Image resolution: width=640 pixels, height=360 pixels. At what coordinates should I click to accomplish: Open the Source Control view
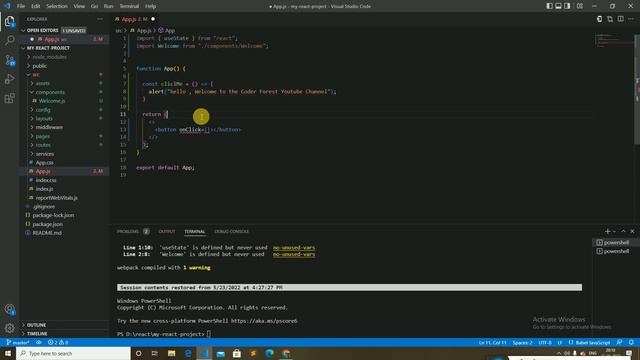tap(9, 60)
